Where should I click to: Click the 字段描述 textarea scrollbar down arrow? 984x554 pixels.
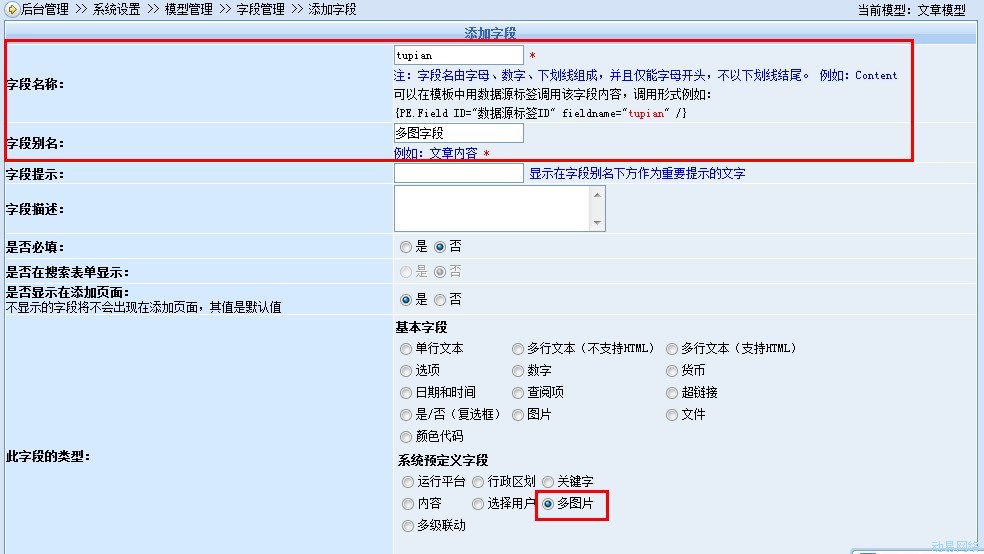tap(598, 223)
